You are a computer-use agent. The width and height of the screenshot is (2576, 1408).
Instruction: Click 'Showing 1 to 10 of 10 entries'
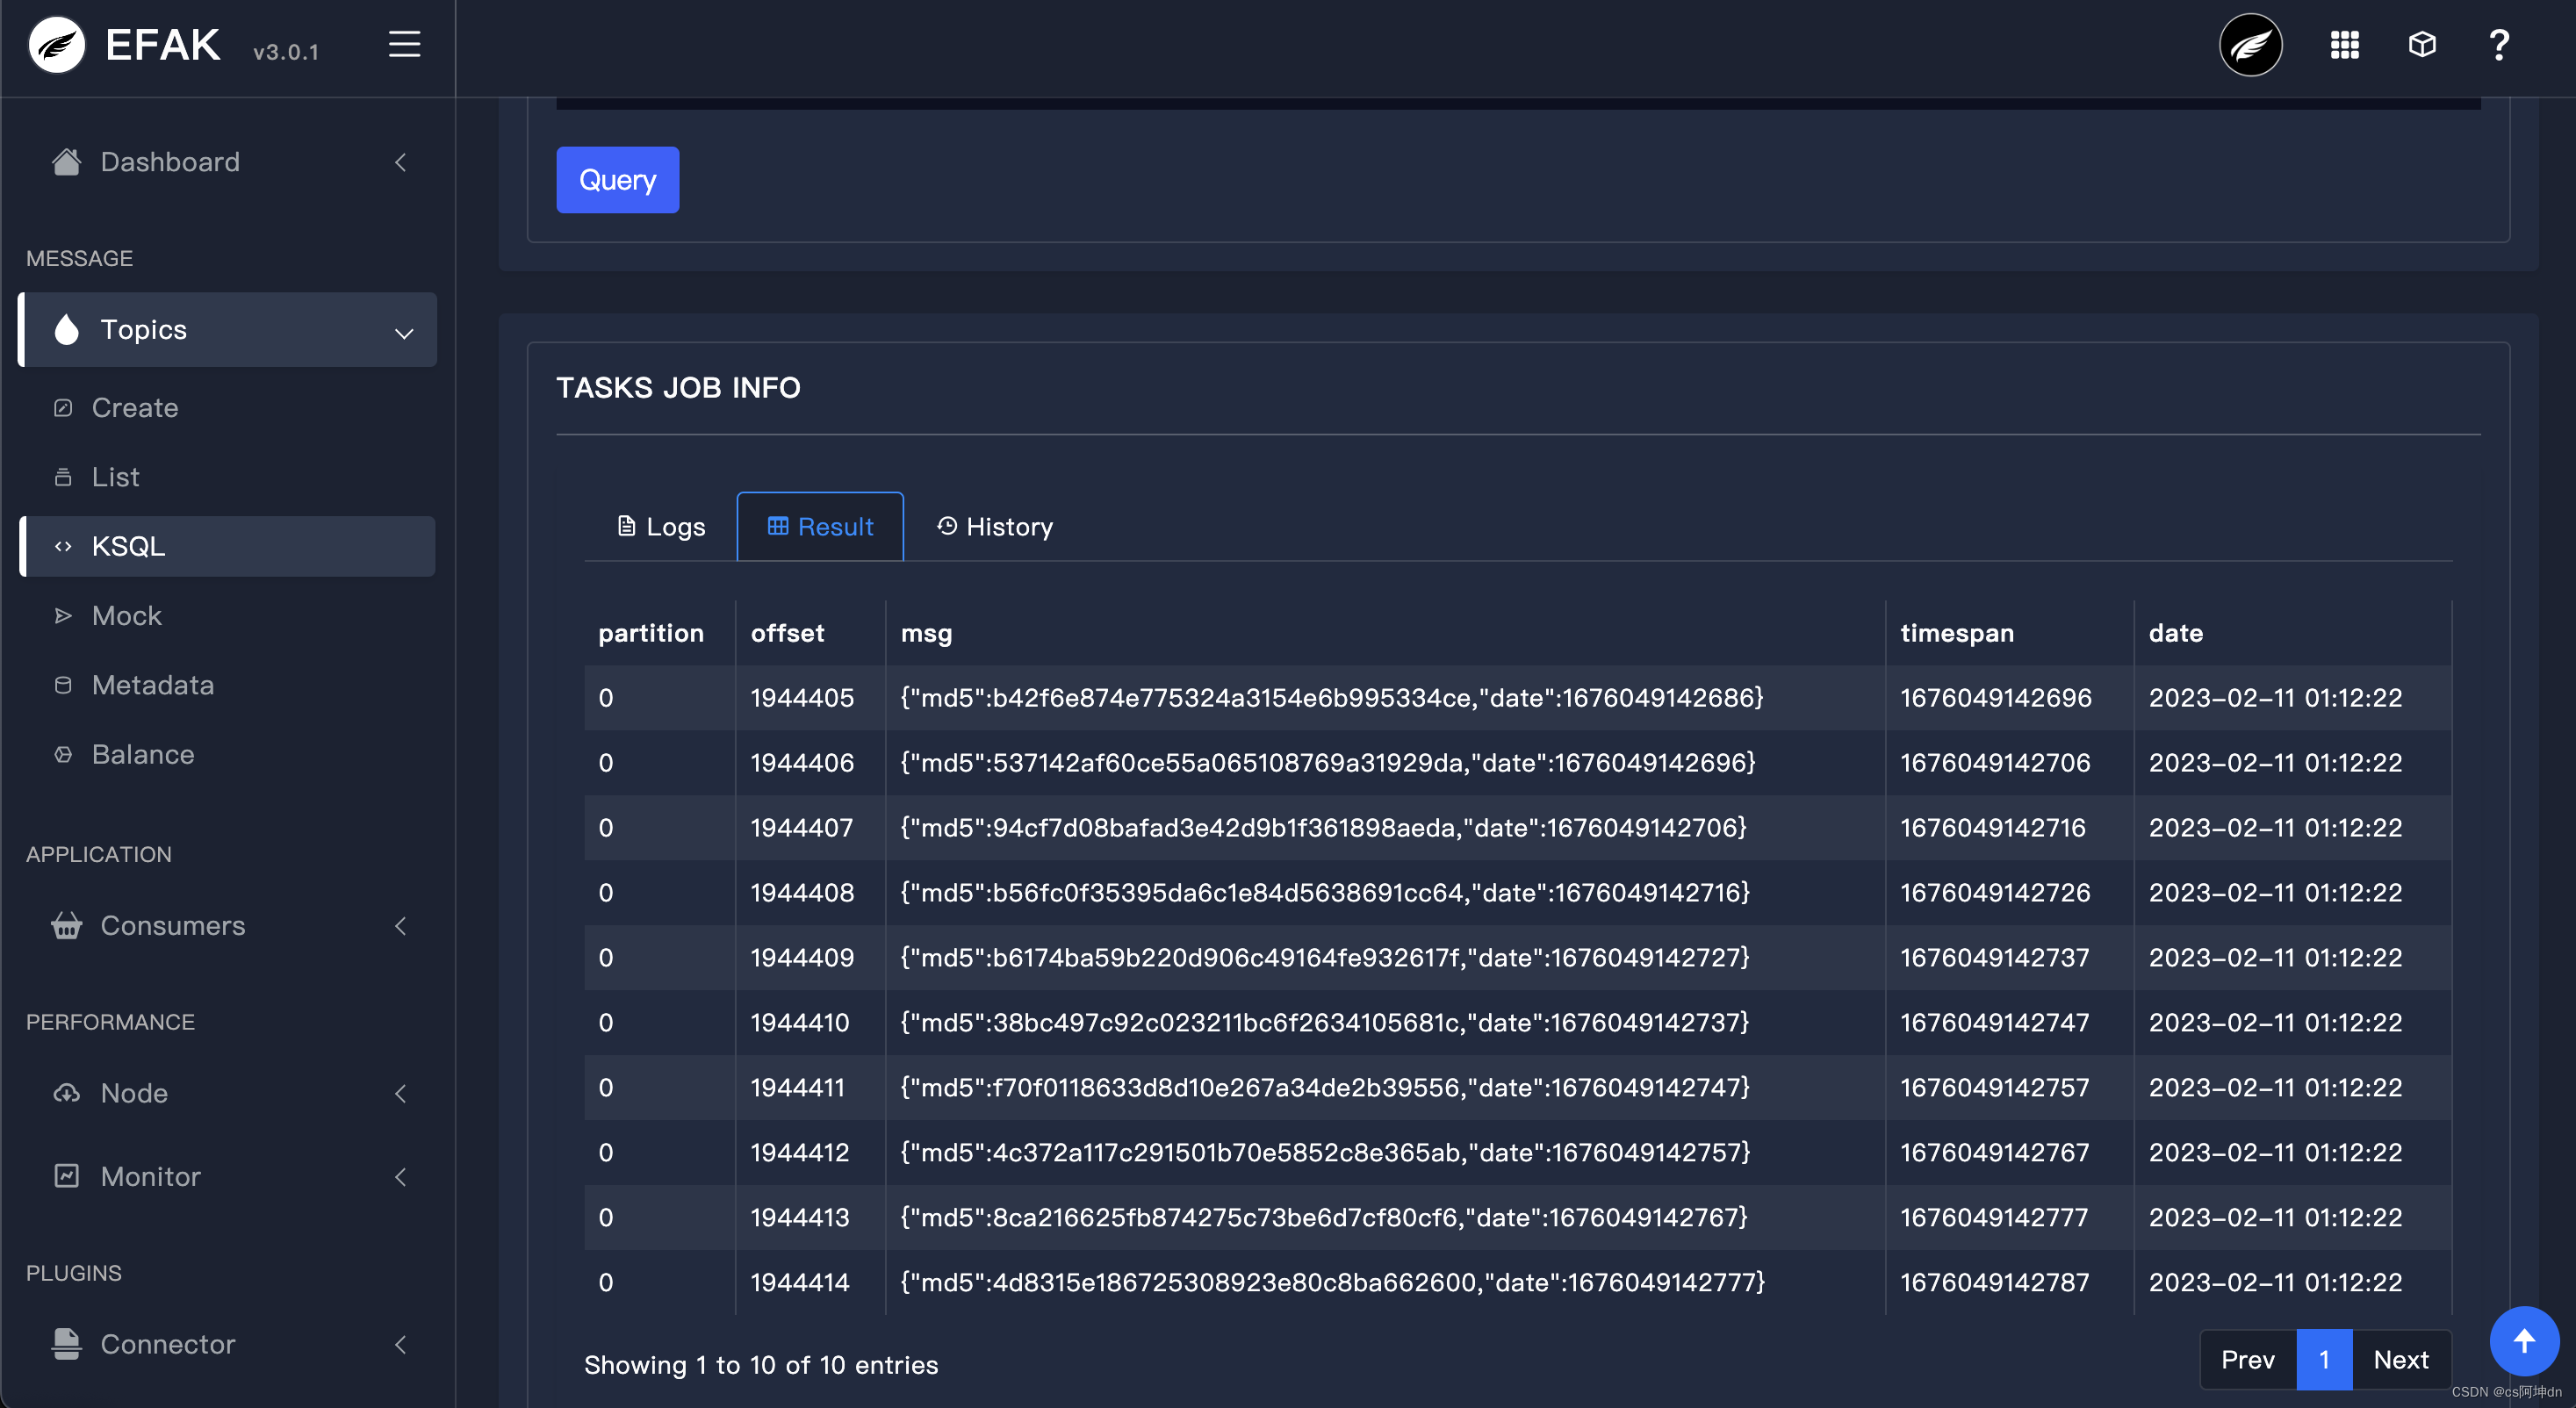761,1365
